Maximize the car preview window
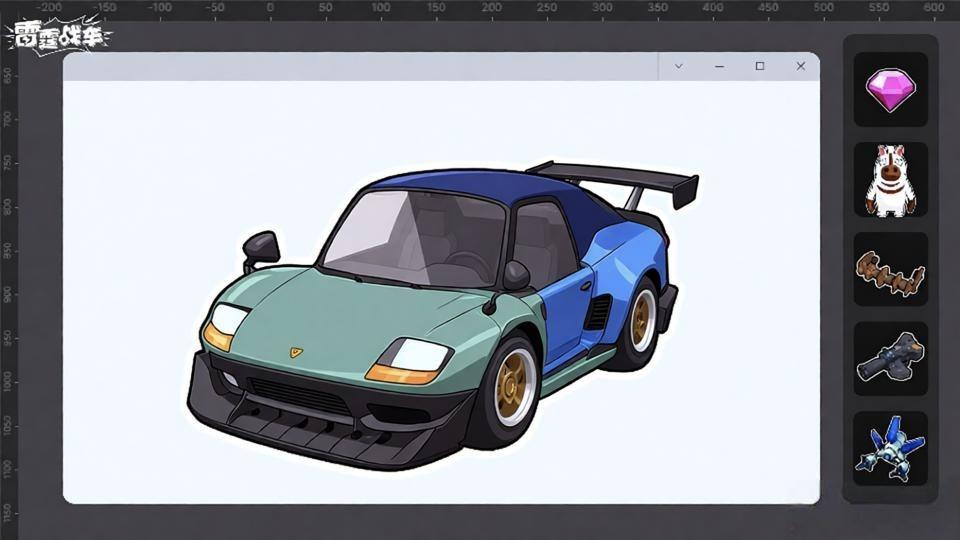960x540 pixels. [x=760, y=66]
